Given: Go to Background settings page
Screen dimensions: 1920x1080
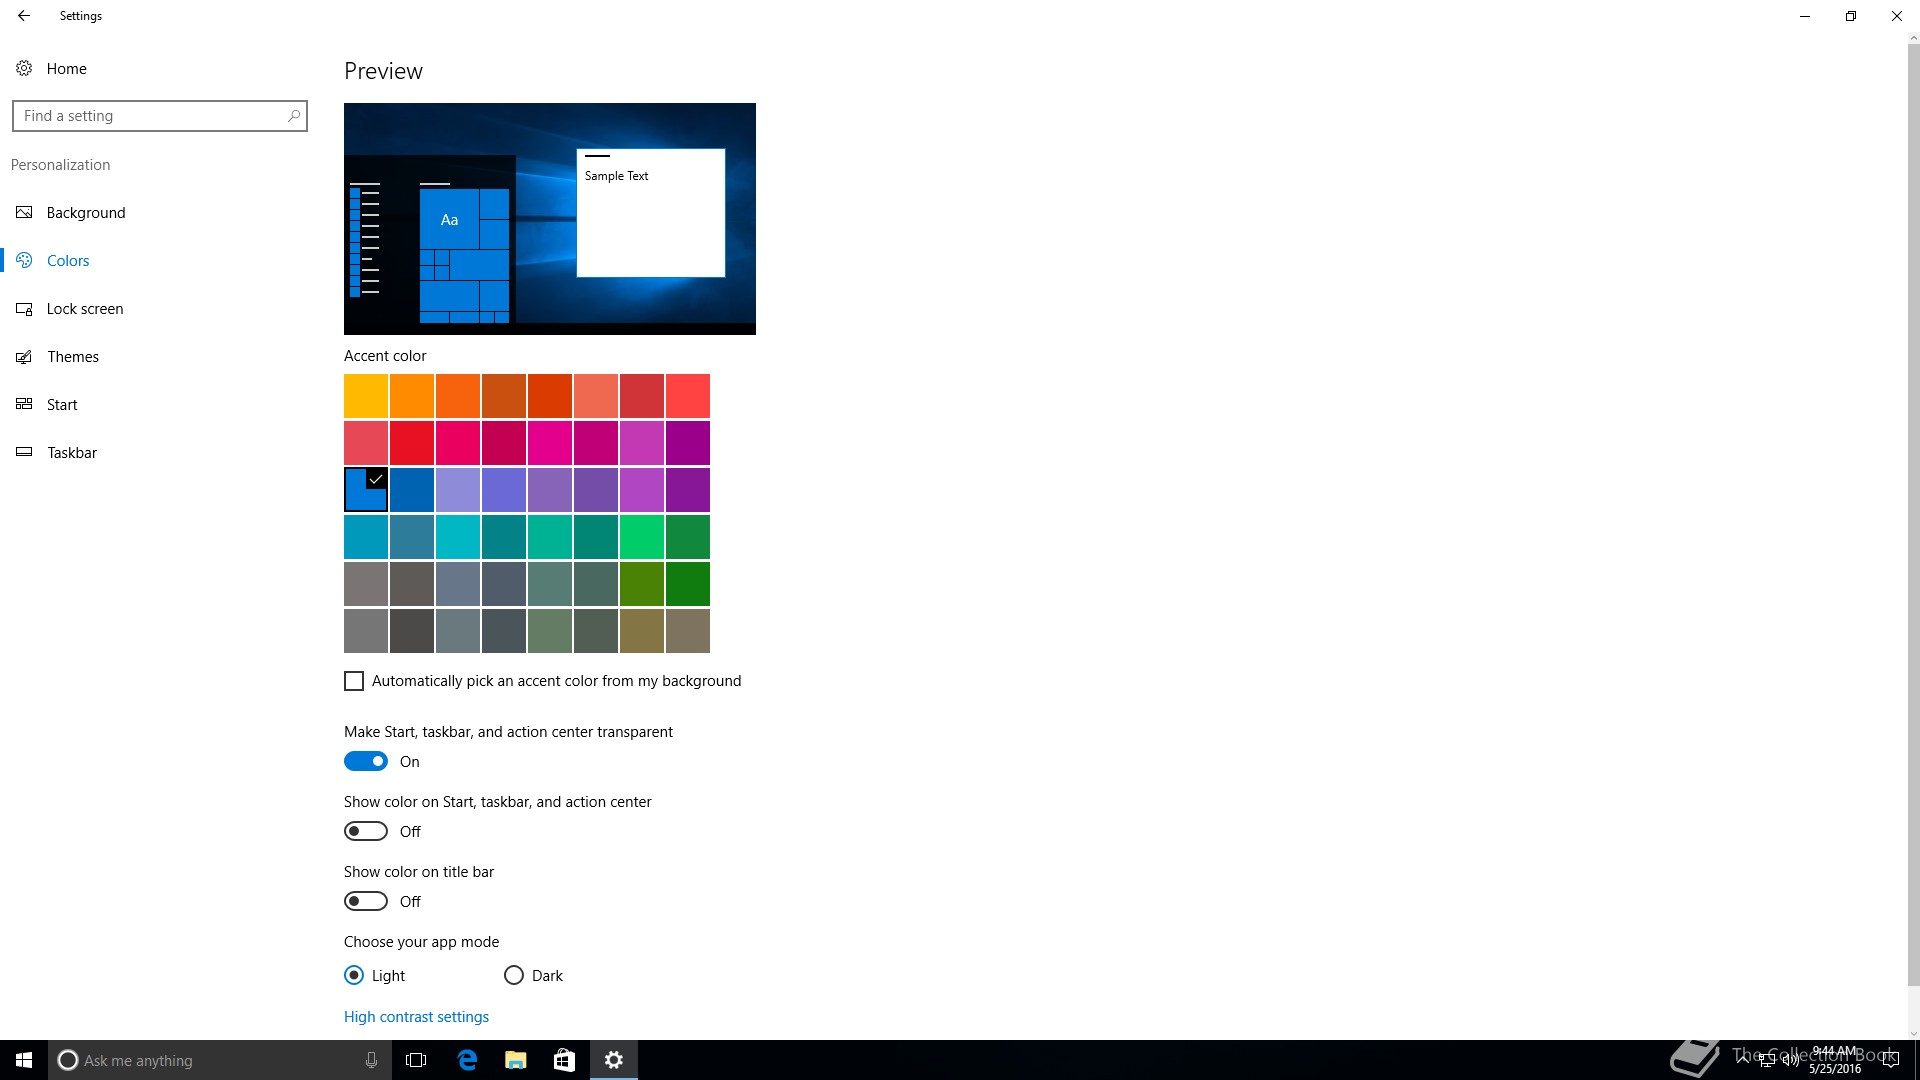Looking at the screenshot, I should [x=86, y=213].
